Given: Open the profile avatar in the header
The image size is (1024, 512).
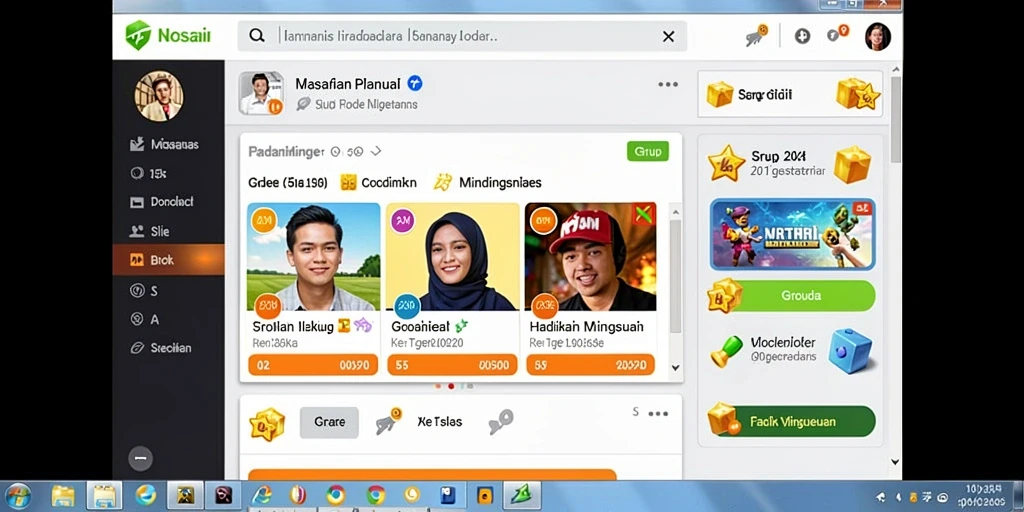Looking at the screenshot, I should pos(877,37).
